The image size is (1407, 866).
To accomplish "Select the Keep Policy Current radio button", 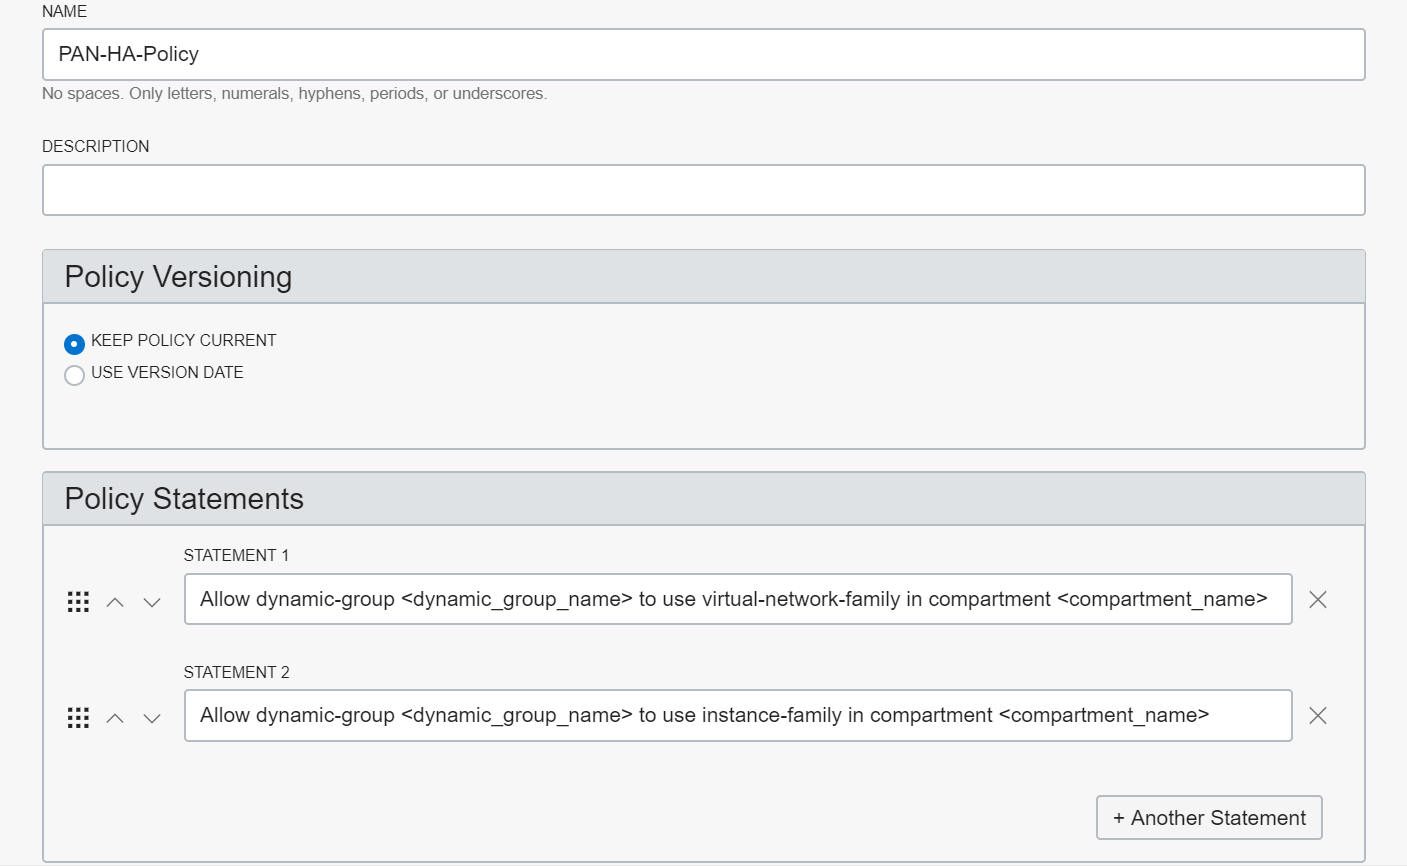I will 74,344.
